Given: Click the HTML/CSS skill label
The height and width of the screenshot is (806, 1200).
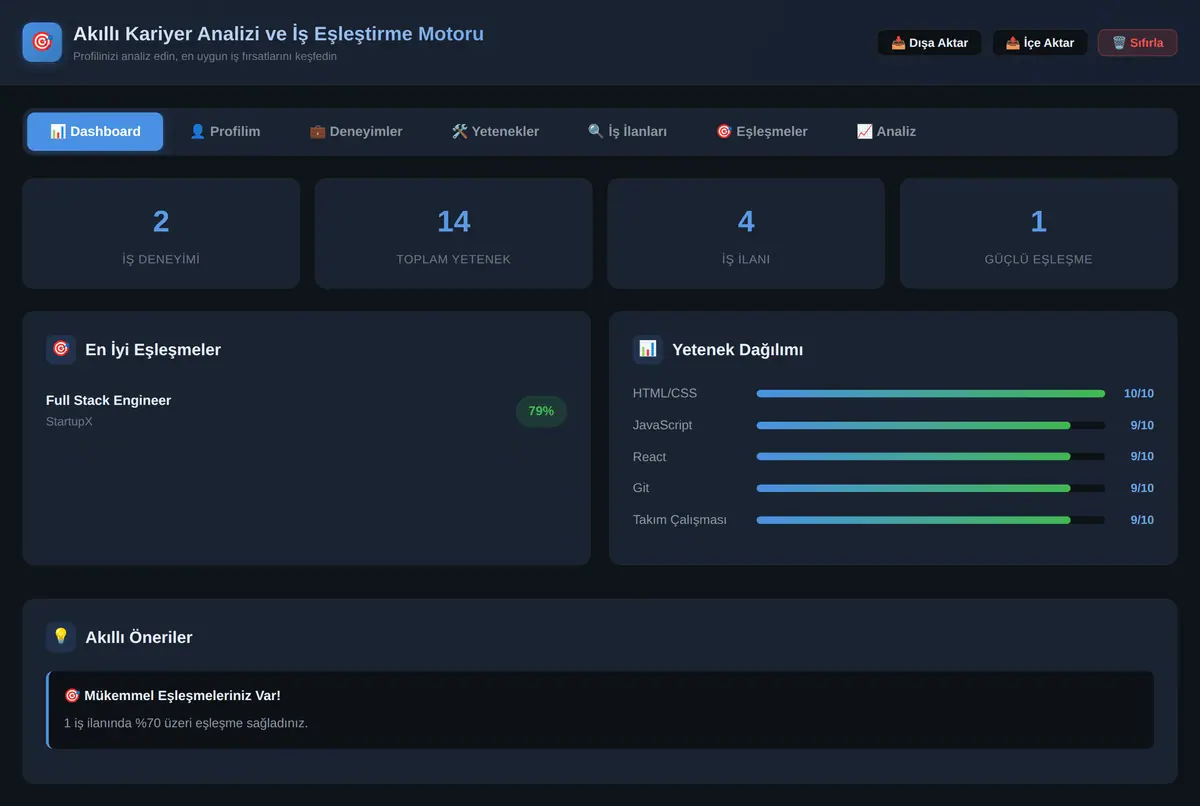Looking at the screenshot, I should coord(665,394).
